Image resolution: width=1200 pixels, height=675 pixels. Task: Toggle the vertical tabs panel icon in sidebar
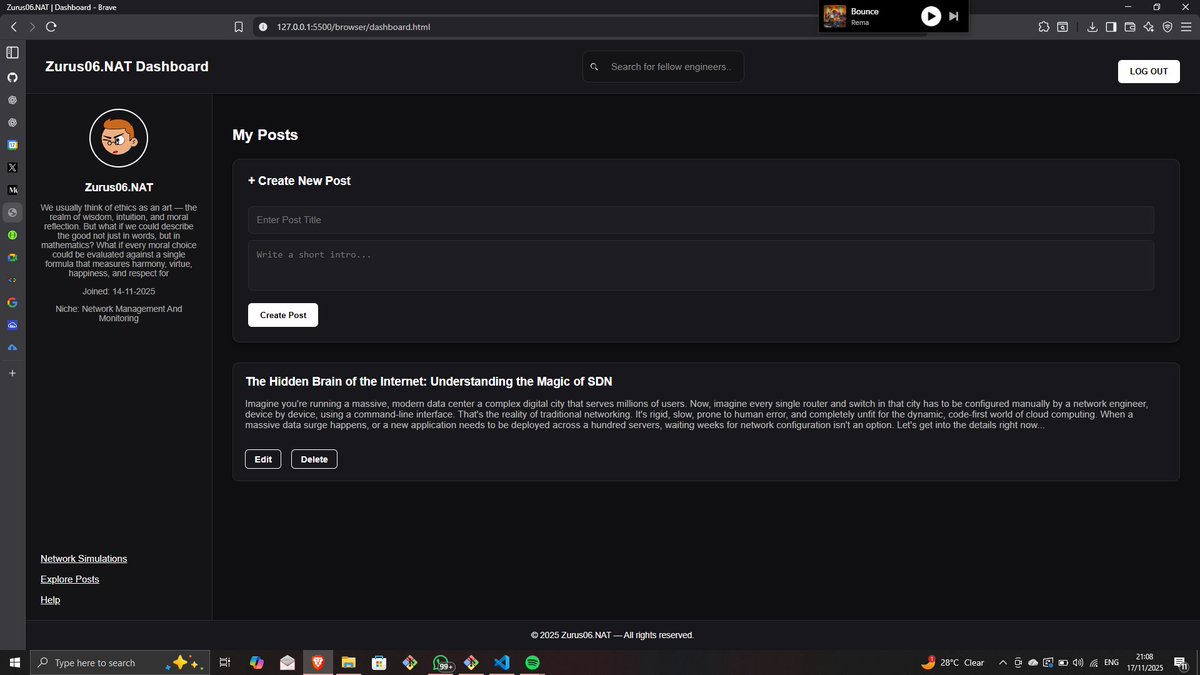tap(12, 52)
